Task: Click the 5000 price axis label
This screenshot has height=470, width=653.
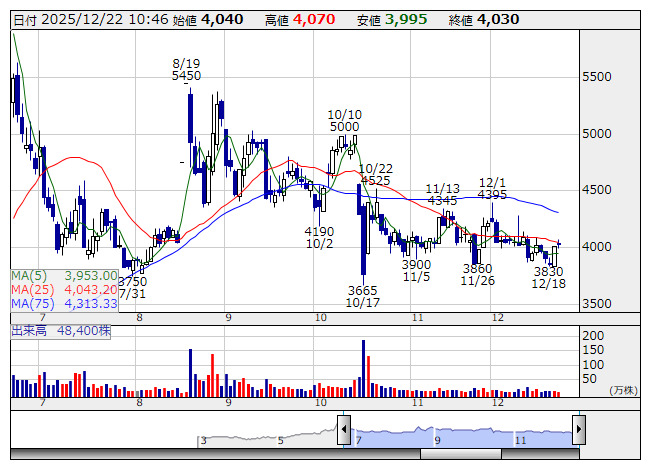Action: (596, 134)
